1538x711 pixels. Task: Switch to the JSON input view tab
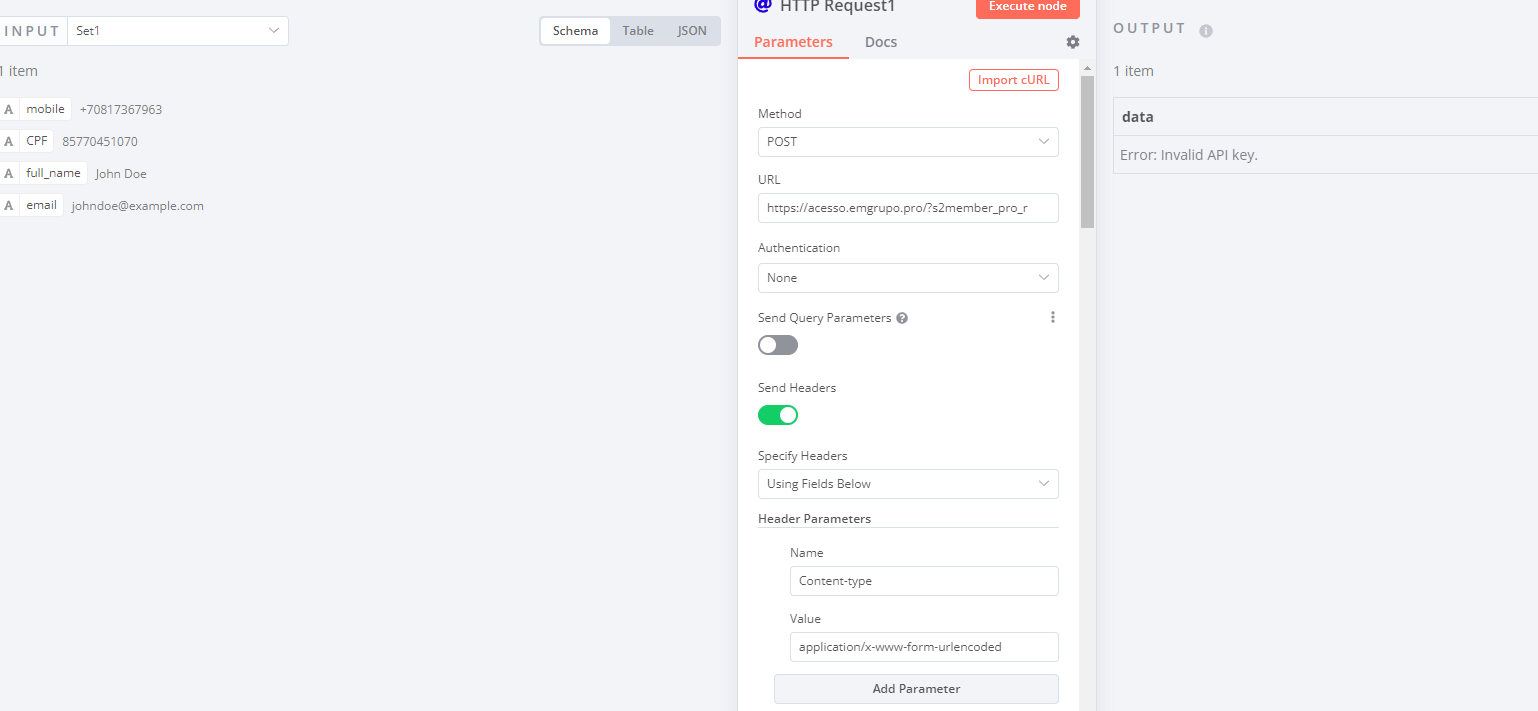(691, 30)
